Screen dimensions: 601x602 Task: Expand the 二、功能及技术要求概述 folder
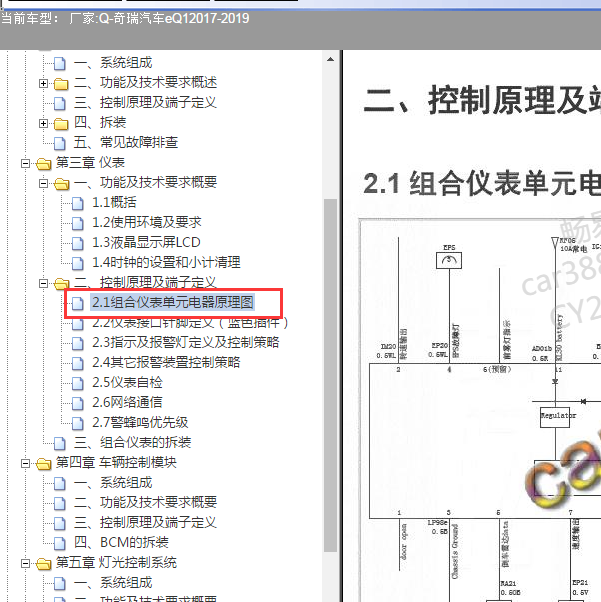pyautogui.click(x=43, y=83)
